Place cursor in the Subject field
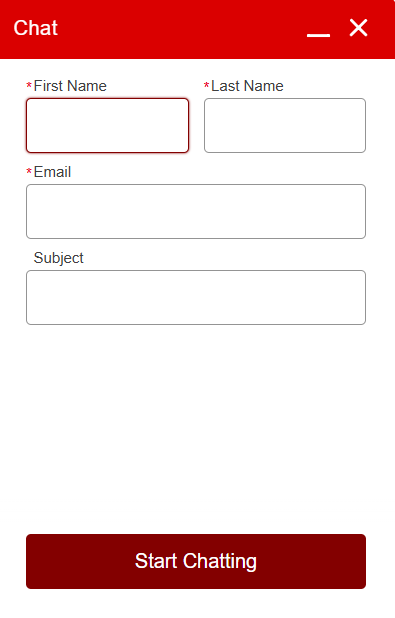Image resolution: width=395 pixels, height=618 pixels. 196,298
